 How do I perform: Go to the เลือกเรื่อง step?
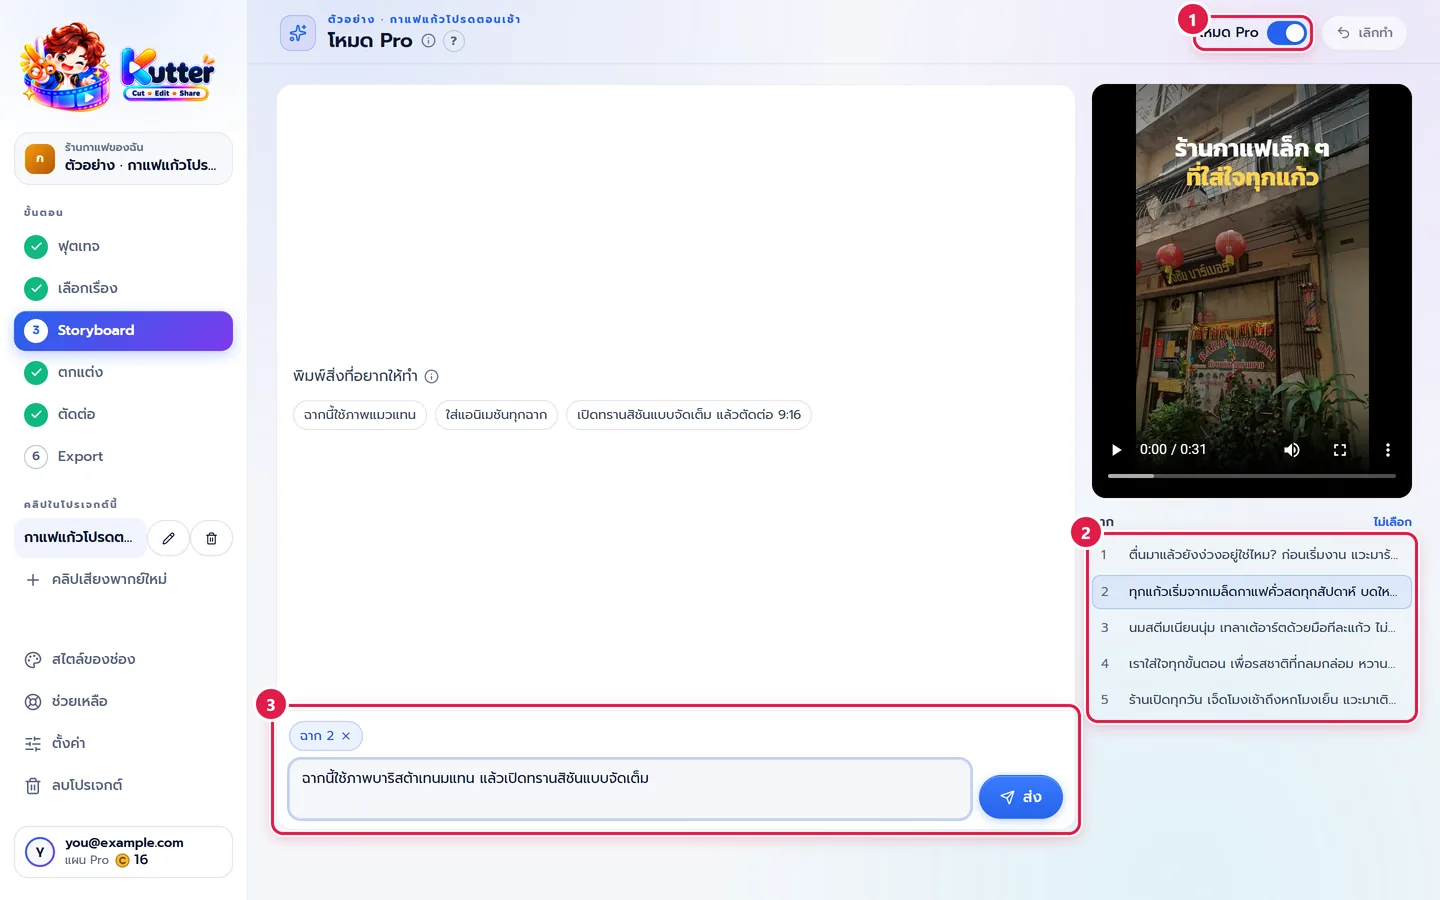[123, 288]
